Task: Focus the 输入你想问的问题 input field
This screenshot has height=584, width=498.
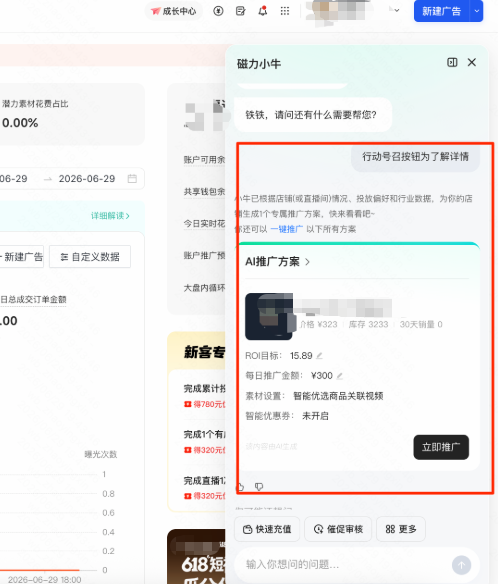Action: pyautogui.click(x=343, y=565)
